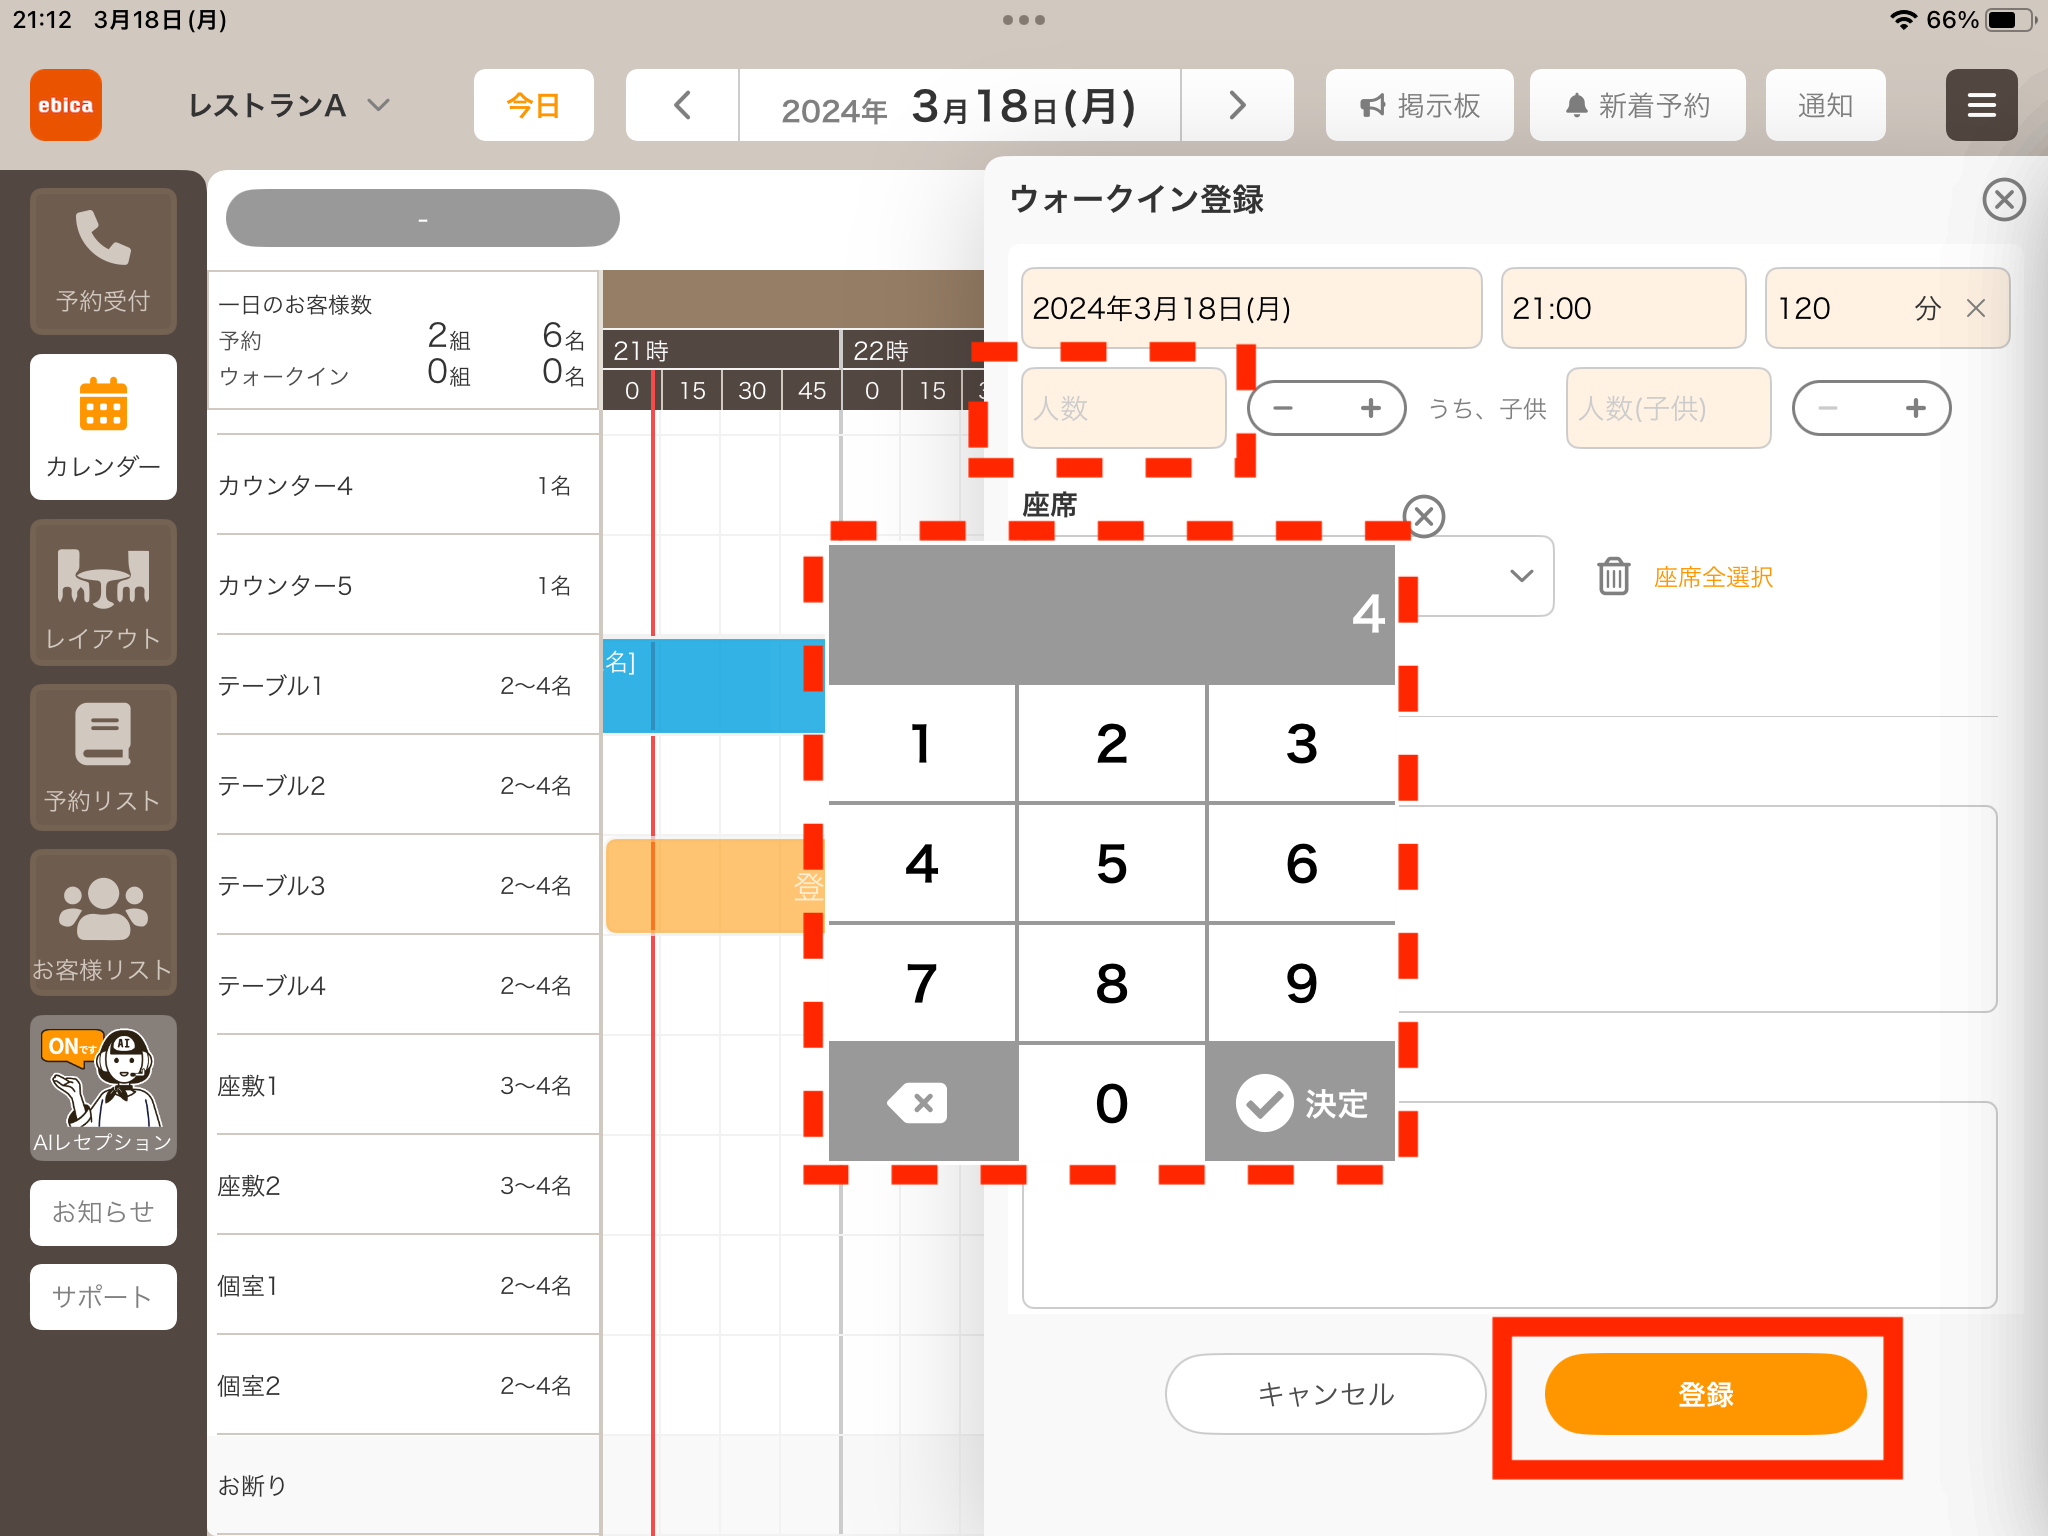Viewport: 2048px width, 1536px height.
Task: Open the 掲示板 bulletin board
Action: [x=1420, y=105]
